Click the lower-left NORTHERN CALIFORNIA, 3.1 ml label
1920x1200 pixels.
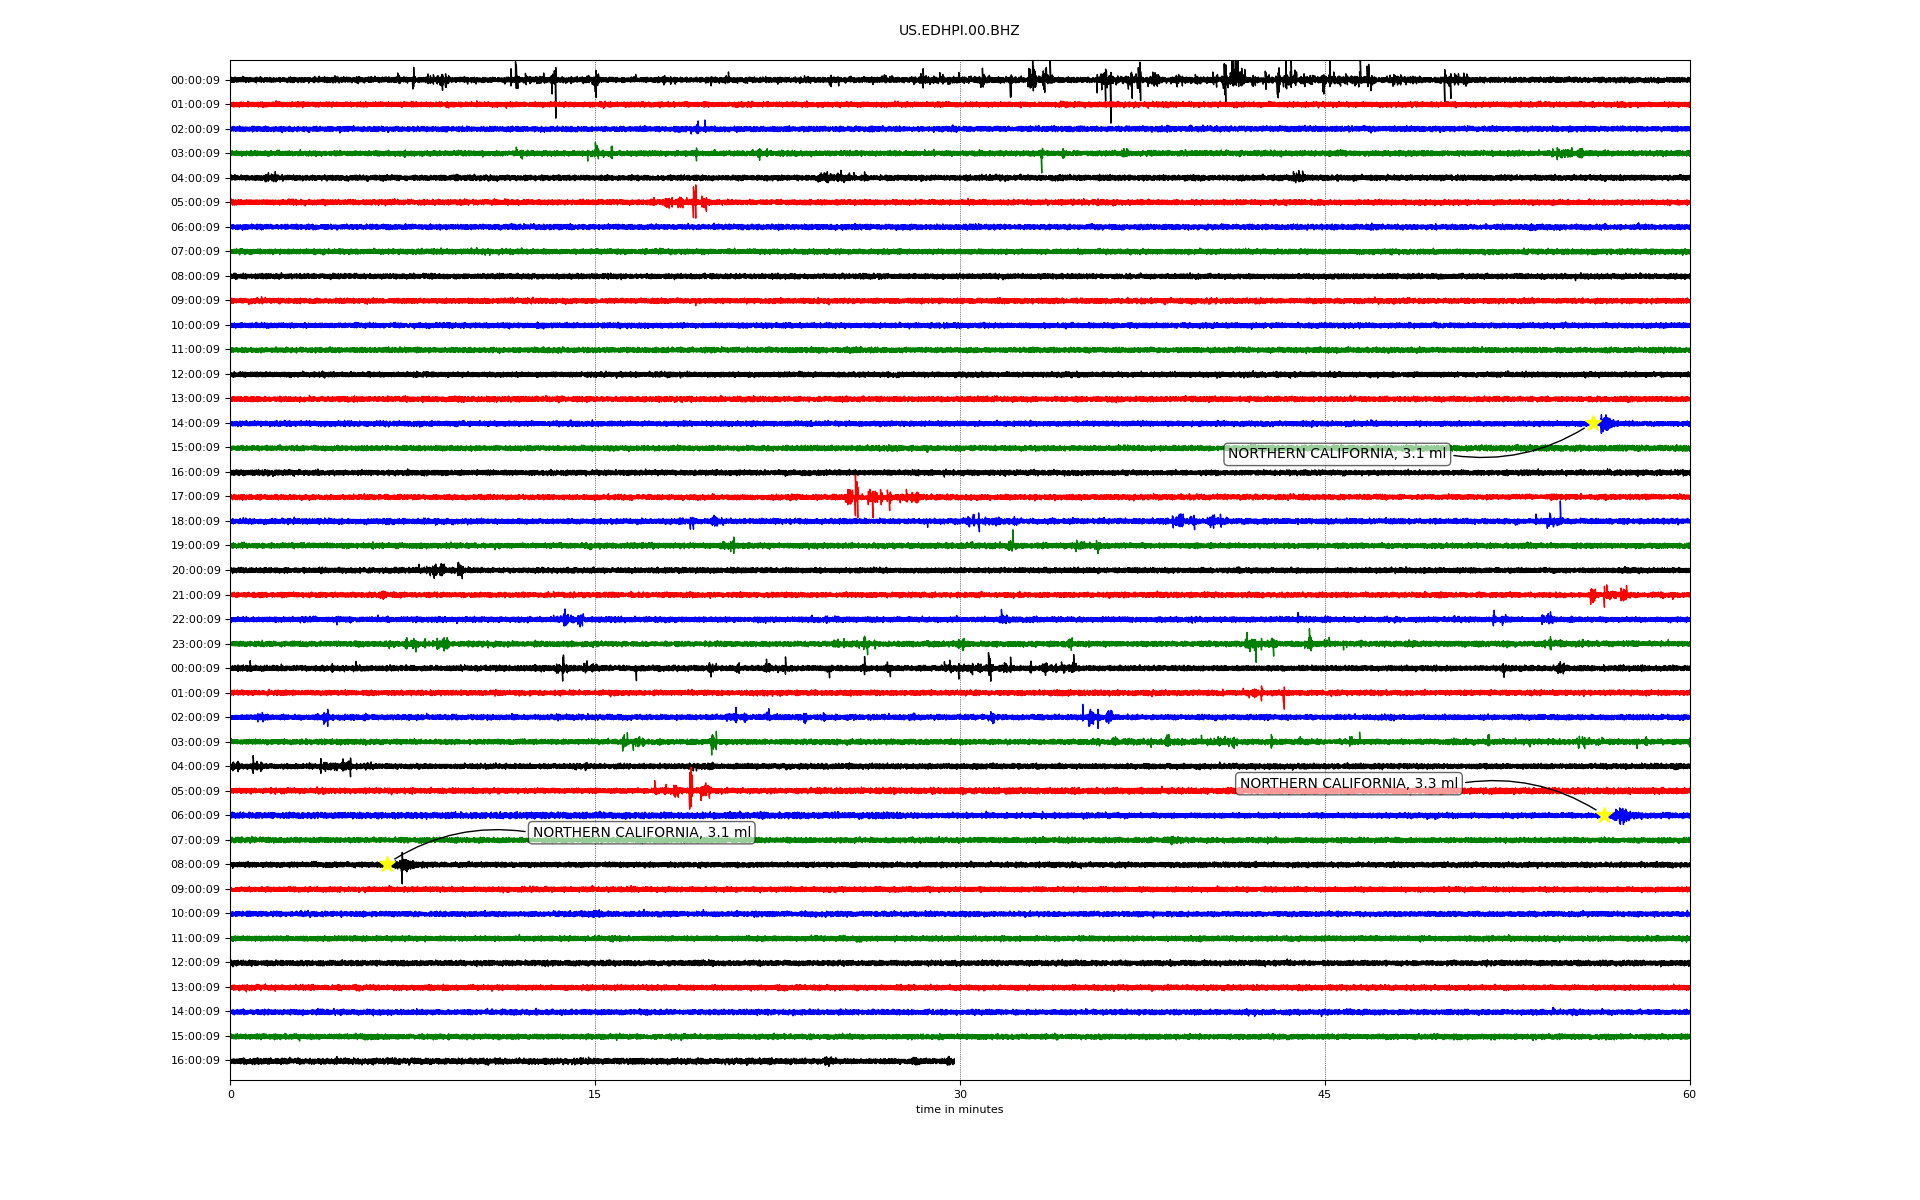pyautogui.click(x=641, y=832)
